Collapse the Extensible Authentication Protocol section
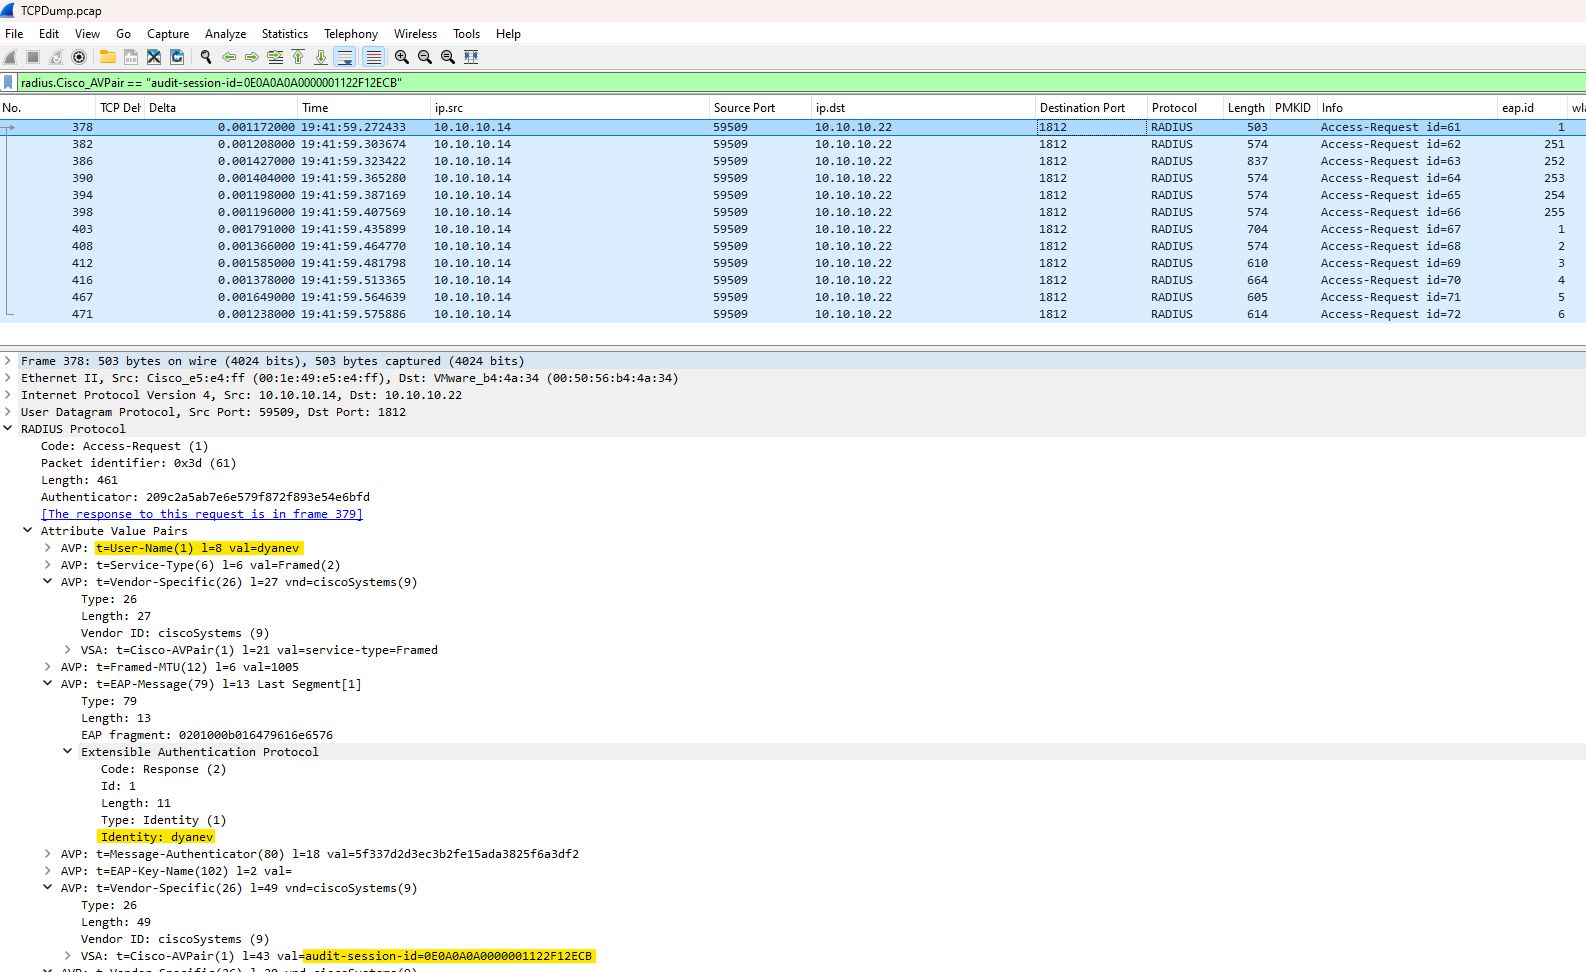Screen dimensions: 1586x972 [x=67, y=752]
